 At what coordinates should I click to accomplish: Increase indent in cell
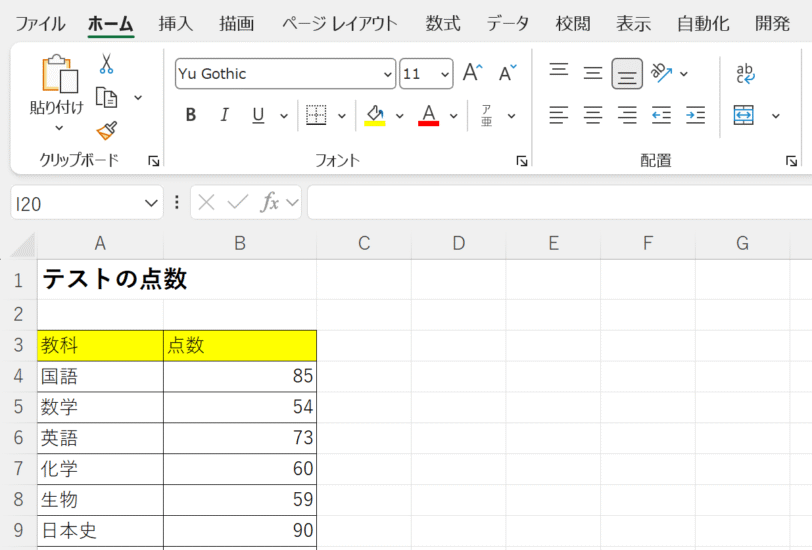pyautogui.click(x=695, y=115)
